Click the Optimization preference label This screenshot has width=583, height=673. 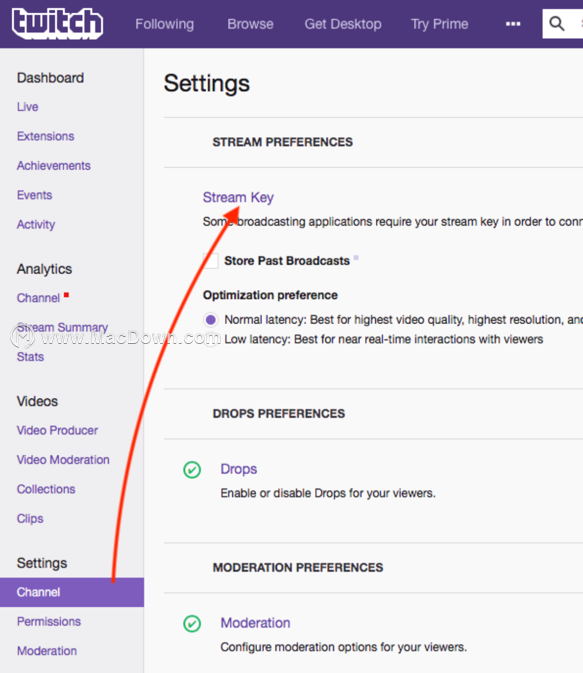coord(270,295)
